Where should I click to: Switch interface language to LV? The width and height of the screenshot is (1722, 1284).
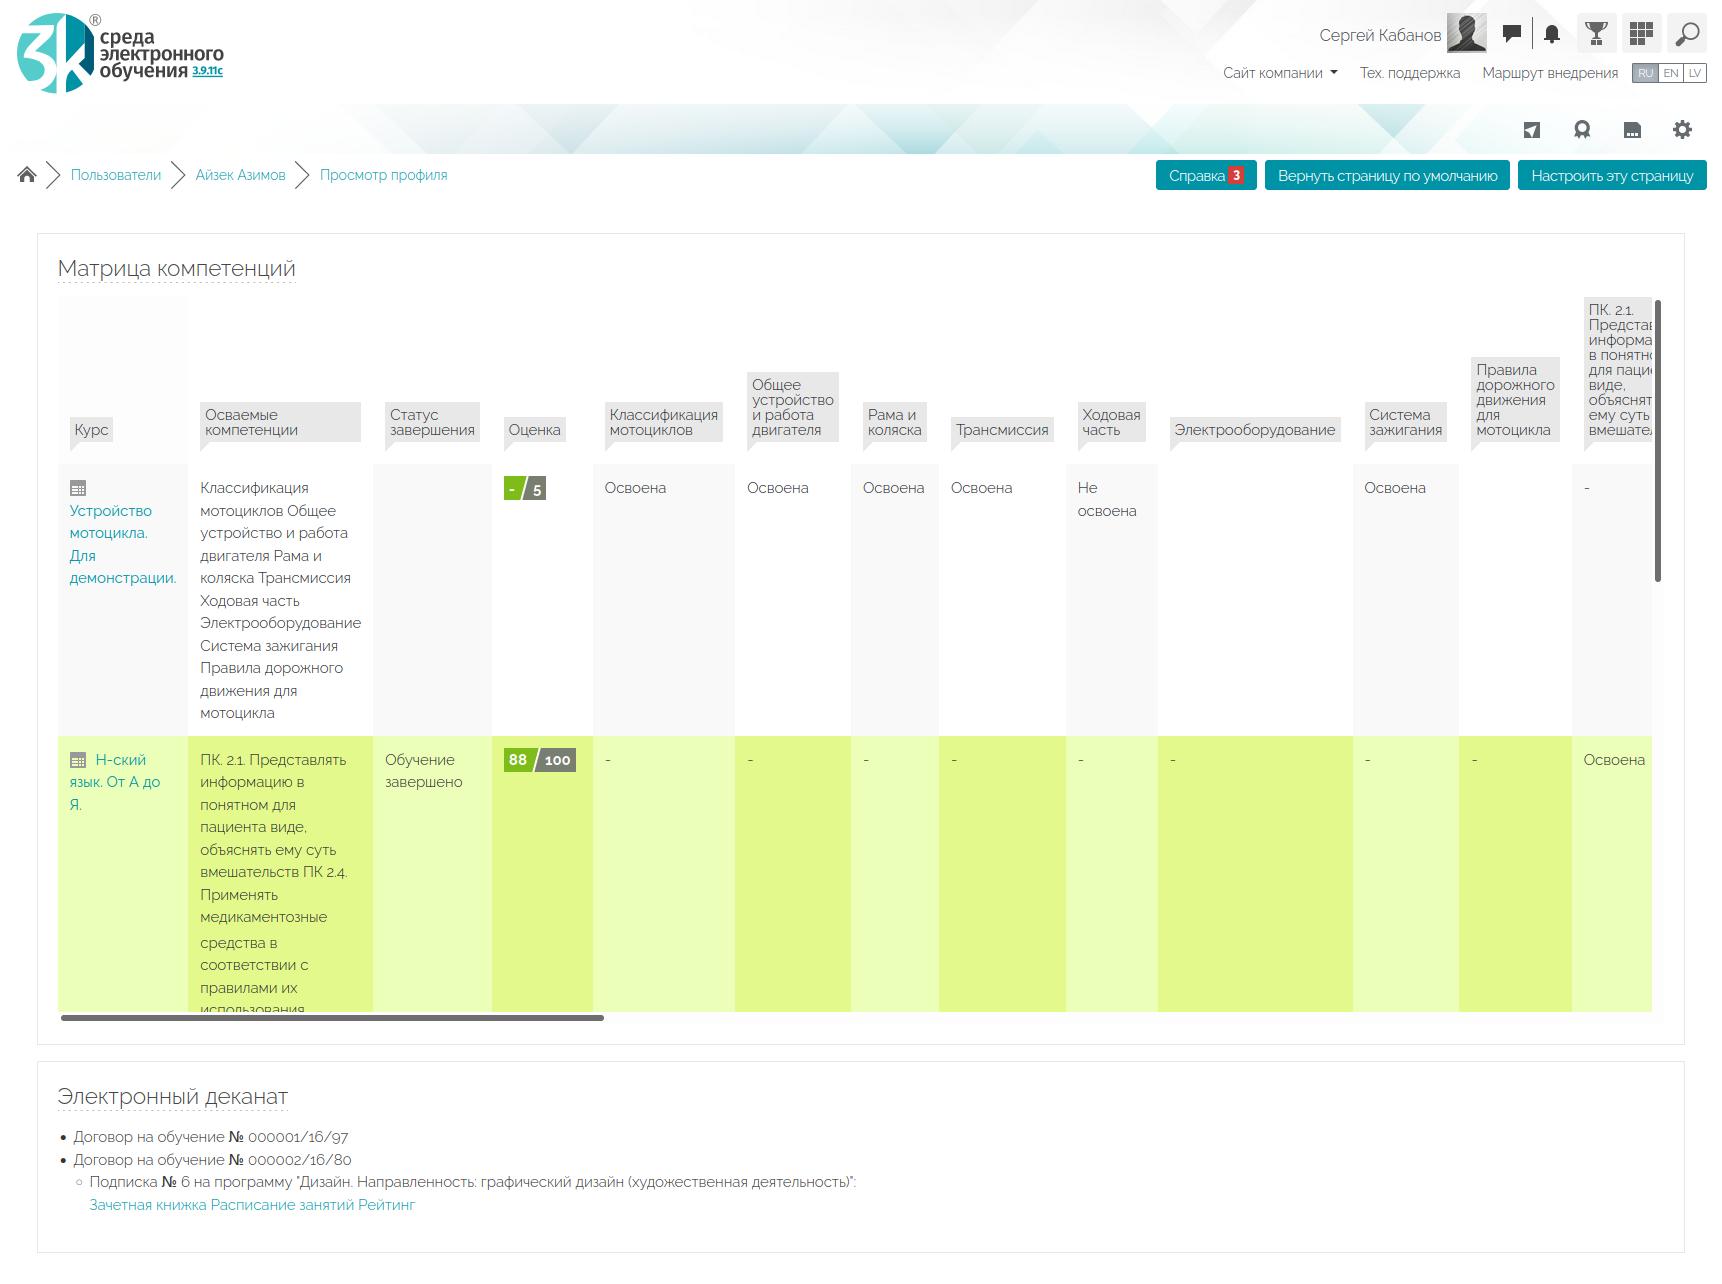(1695, 73)
